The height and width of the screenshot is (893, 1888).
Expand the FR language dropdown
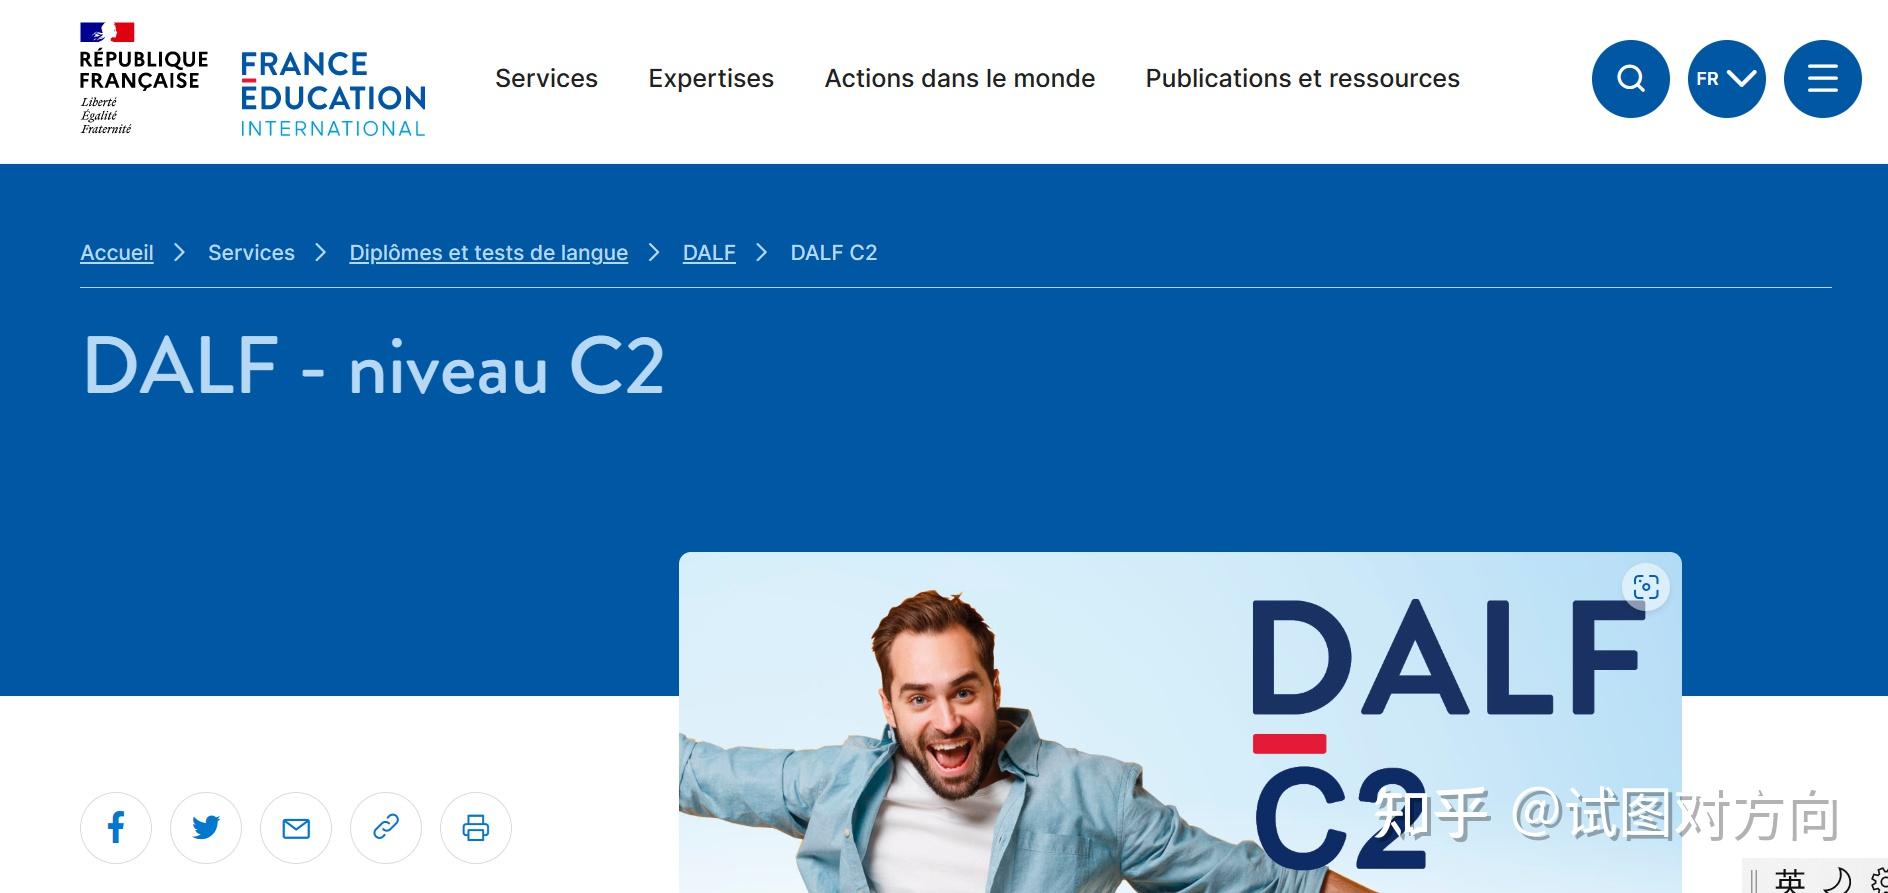point(1726,79)
